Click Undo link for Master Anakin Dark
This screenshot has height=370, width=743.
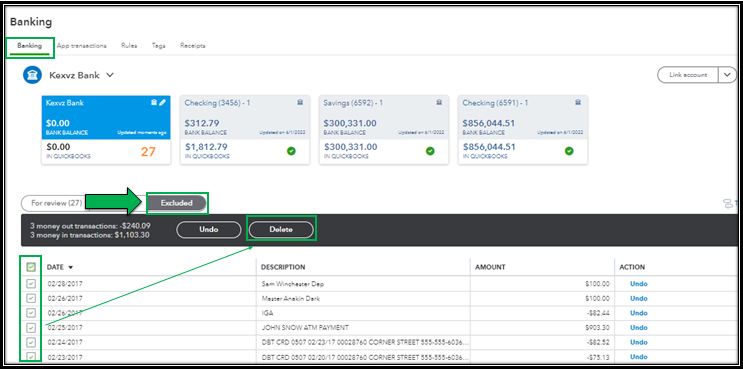point(639,298)
